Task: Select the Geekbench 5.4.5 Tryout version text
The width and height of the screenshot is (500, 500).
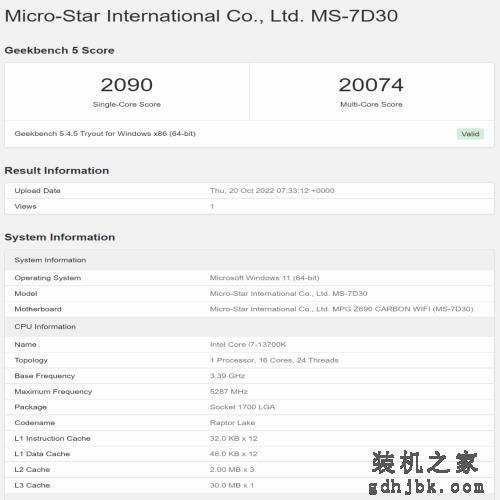Action: [105, 134]
